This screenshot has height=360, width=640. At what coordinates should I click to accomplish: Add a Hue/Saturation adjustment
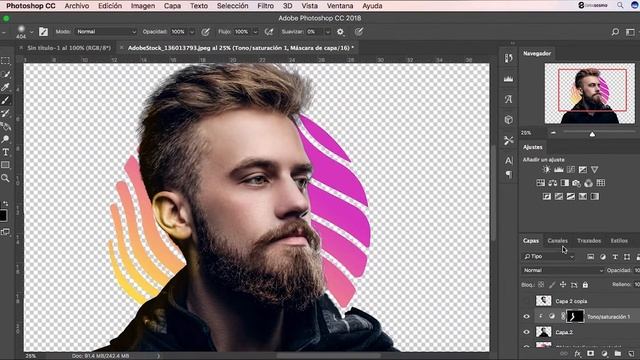540,183
